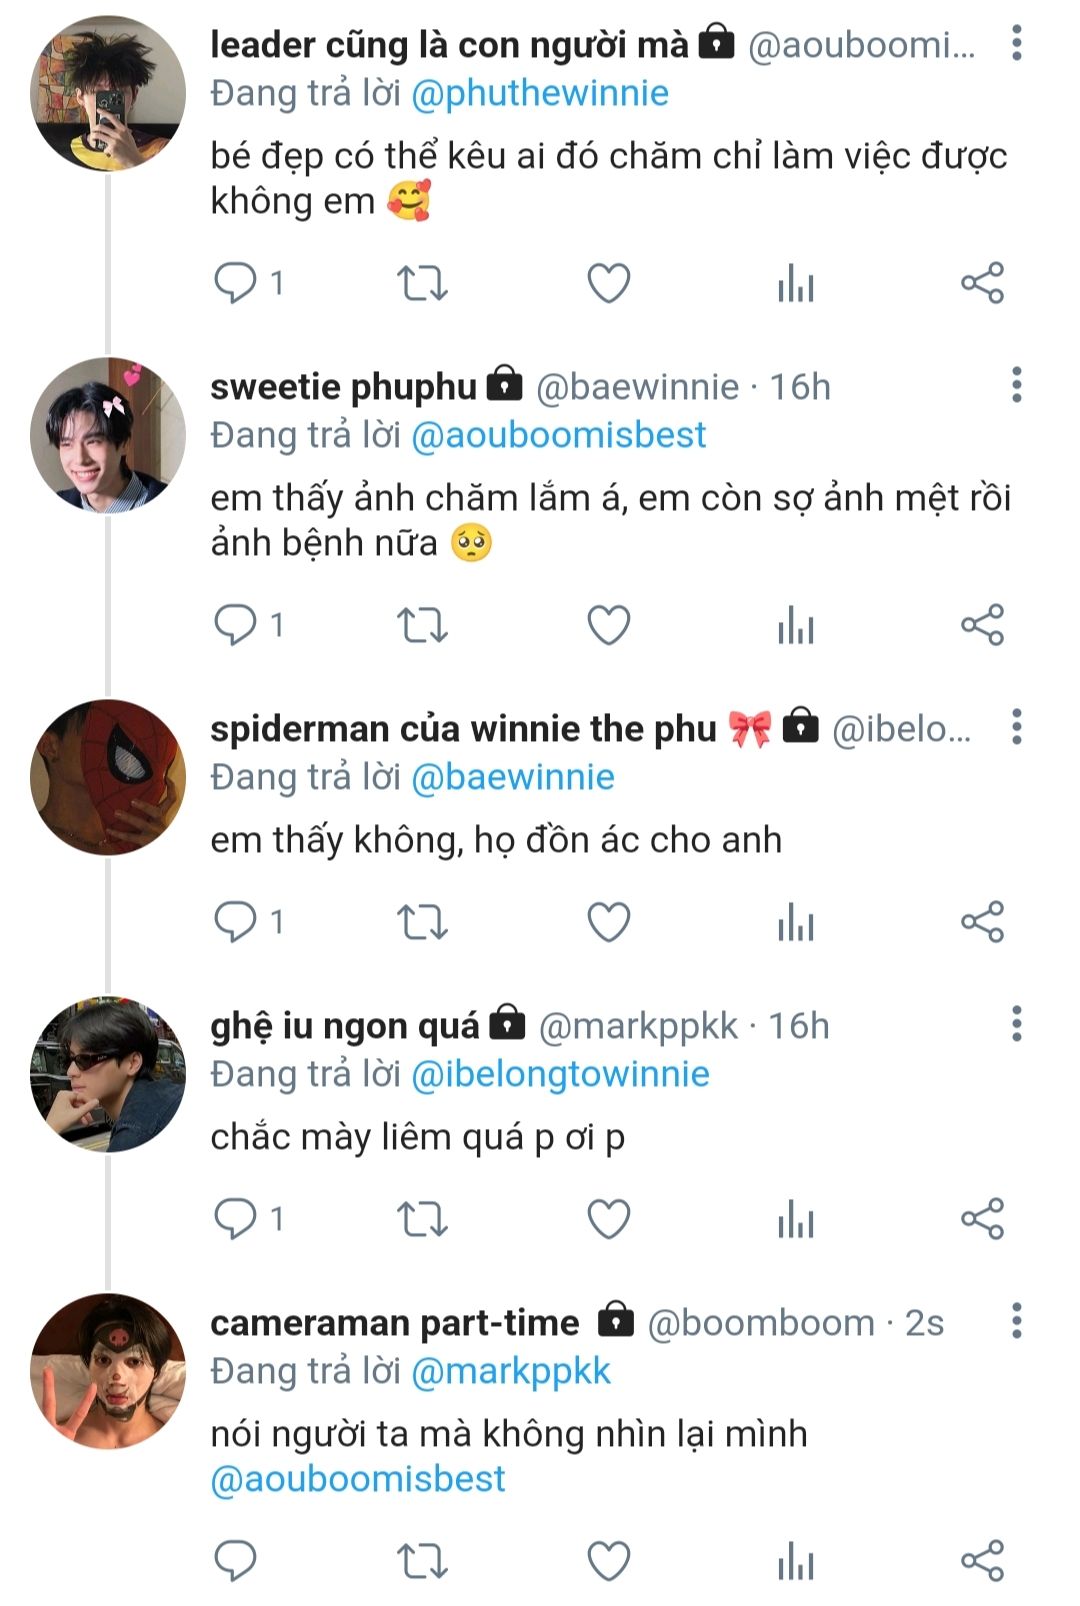Image resolution: width=1080 pixels, height=1606 pixels.
Task: Open more options for sweetie phuphu's tweet
Action: (x=1016, y=385)
